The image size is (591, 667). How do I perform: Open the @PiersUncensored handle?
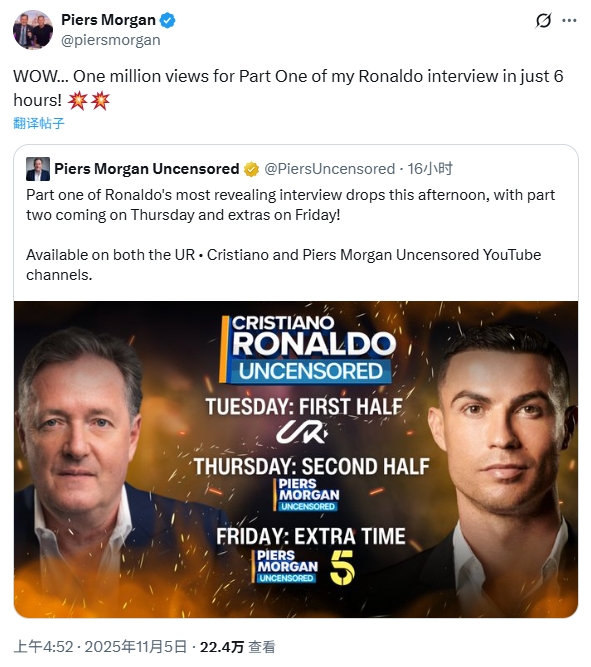pos(330,169)
